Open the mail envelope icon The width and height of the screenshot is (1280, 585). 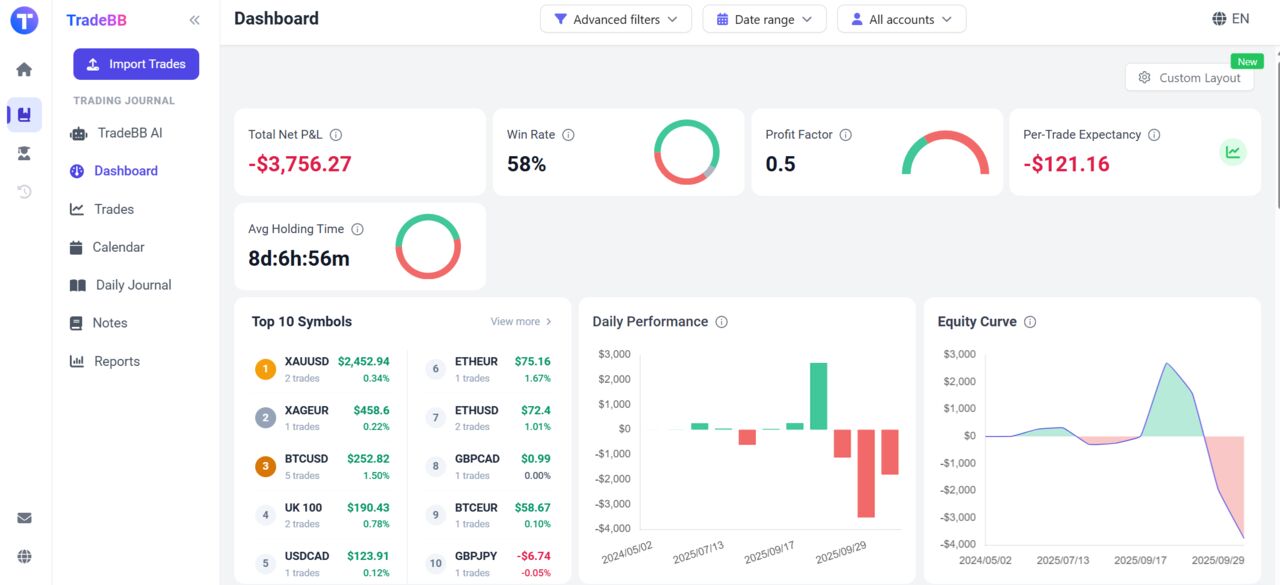24,518
